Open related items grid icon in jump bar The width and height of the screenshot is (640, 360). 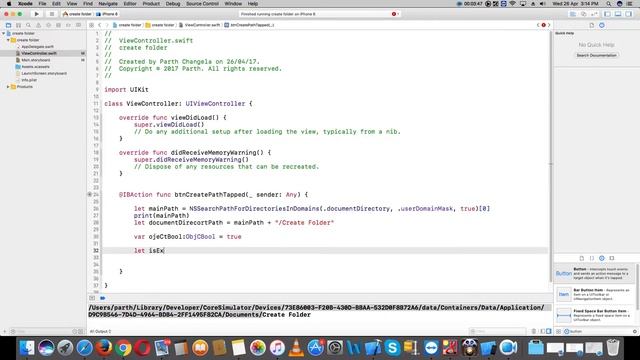tap(91, 25)
